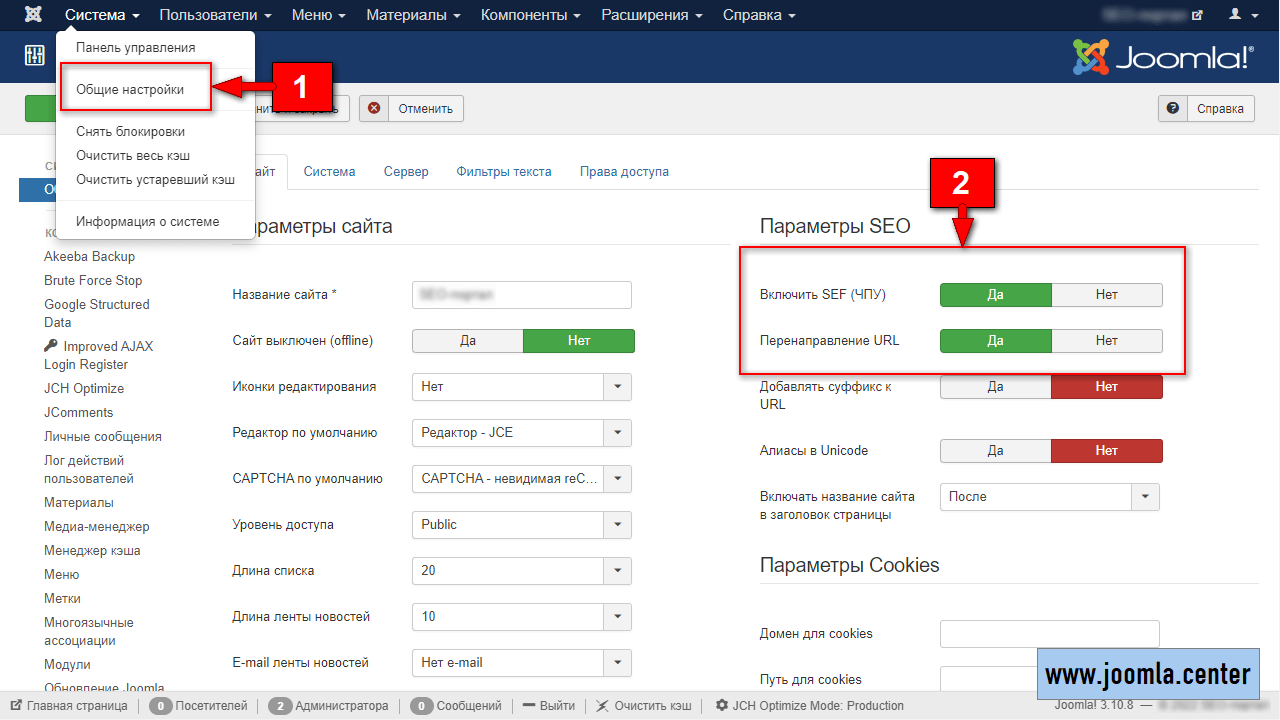
Task: Switch to the Сервер tab
Action: tap(406, 171)
